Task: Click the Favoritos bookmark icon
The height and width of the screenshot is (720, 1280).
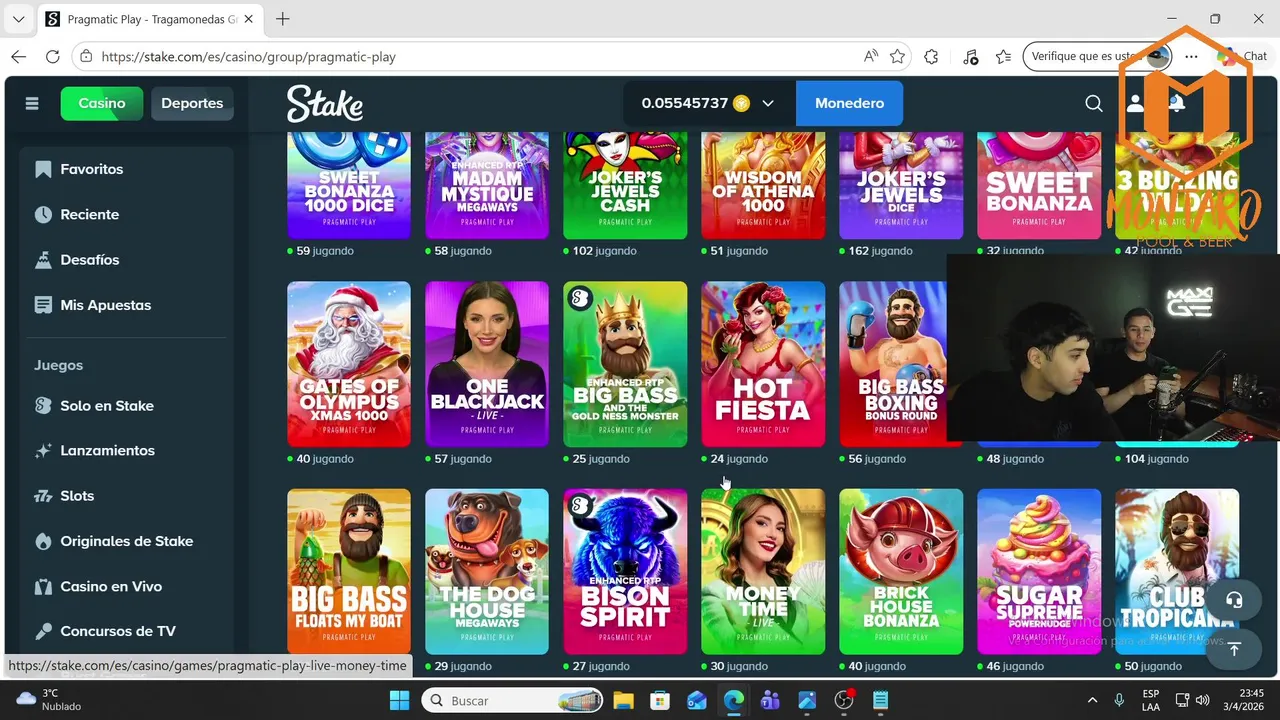Action: tap(43, 169)
